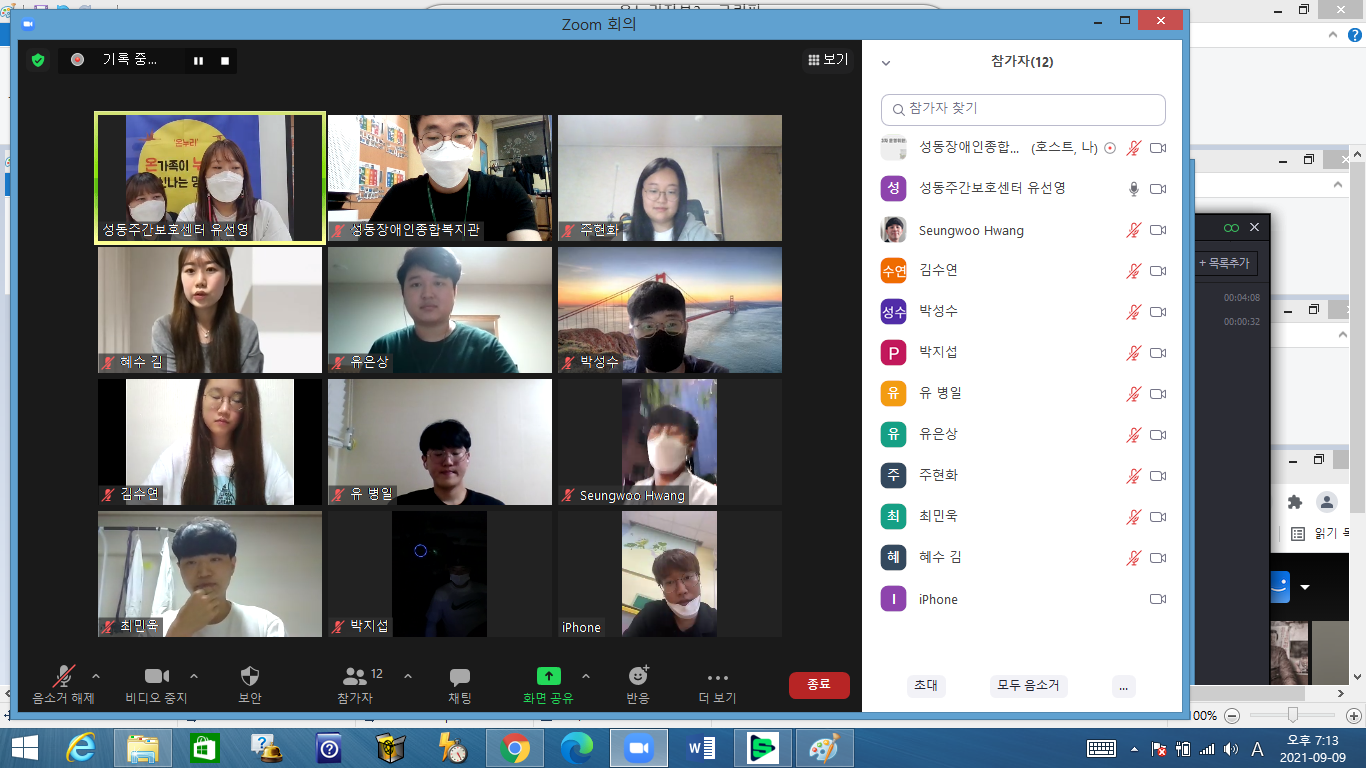Stop the recording
Viewport: 1366px width, 768px height.
click(x=225, y=61)
